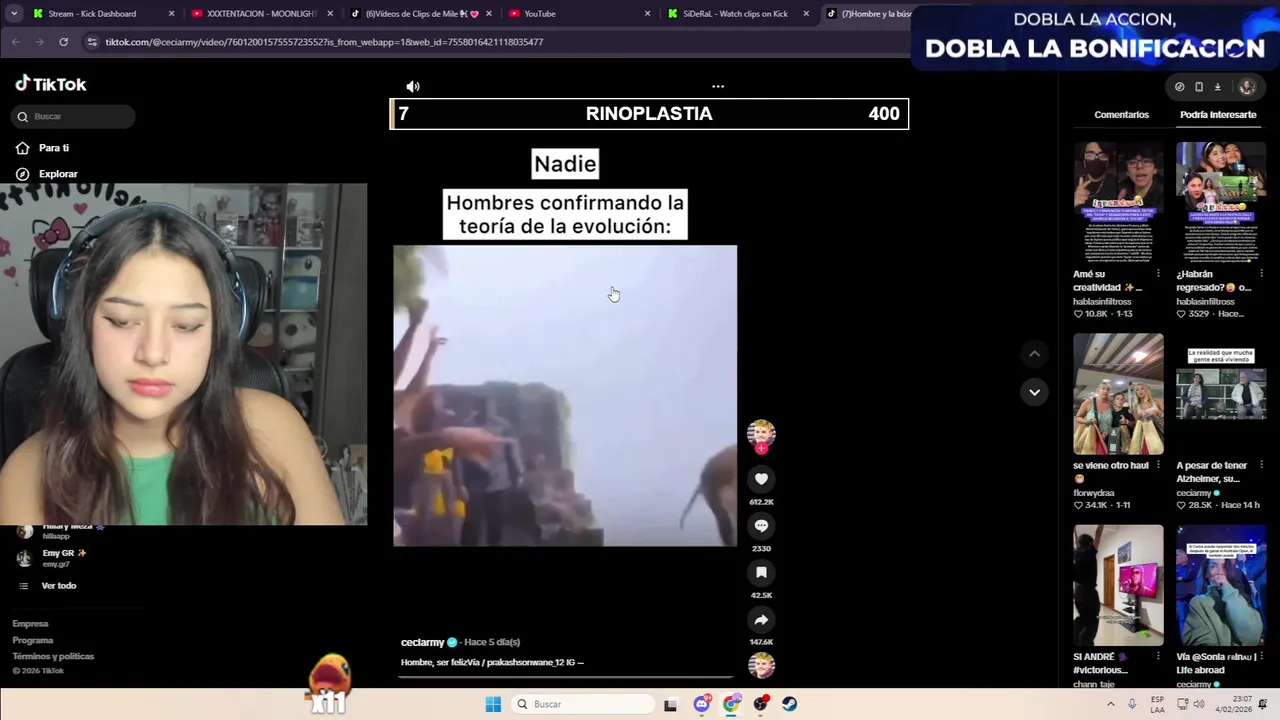This screenshot has width=1280, height=720.
Task: Open the Emy GR followed account
Action: 64,558
